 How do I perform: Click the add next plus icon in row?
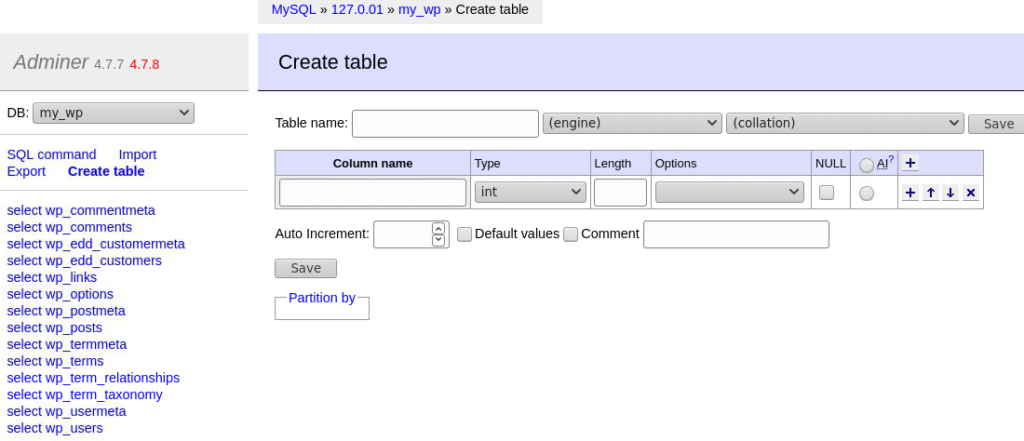click(910, 193)
